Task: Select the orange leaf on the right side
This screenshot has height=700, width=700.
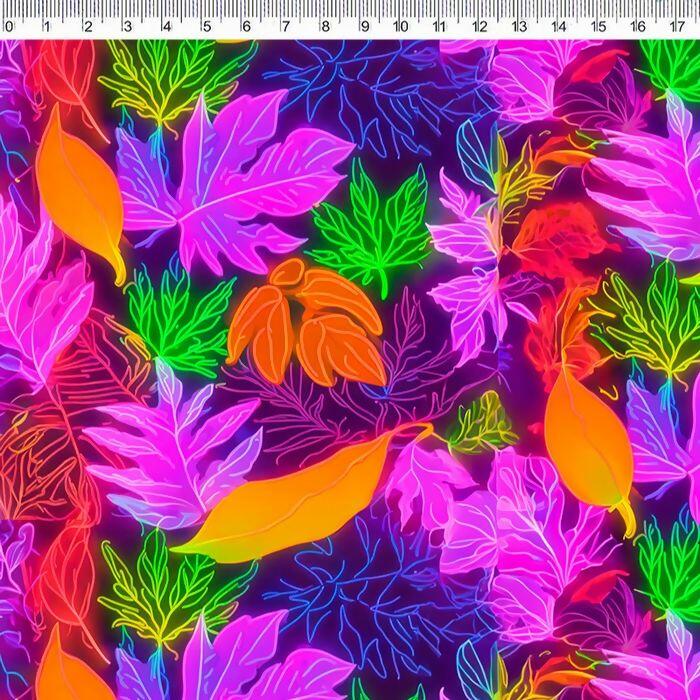Action: coord(588,440)
